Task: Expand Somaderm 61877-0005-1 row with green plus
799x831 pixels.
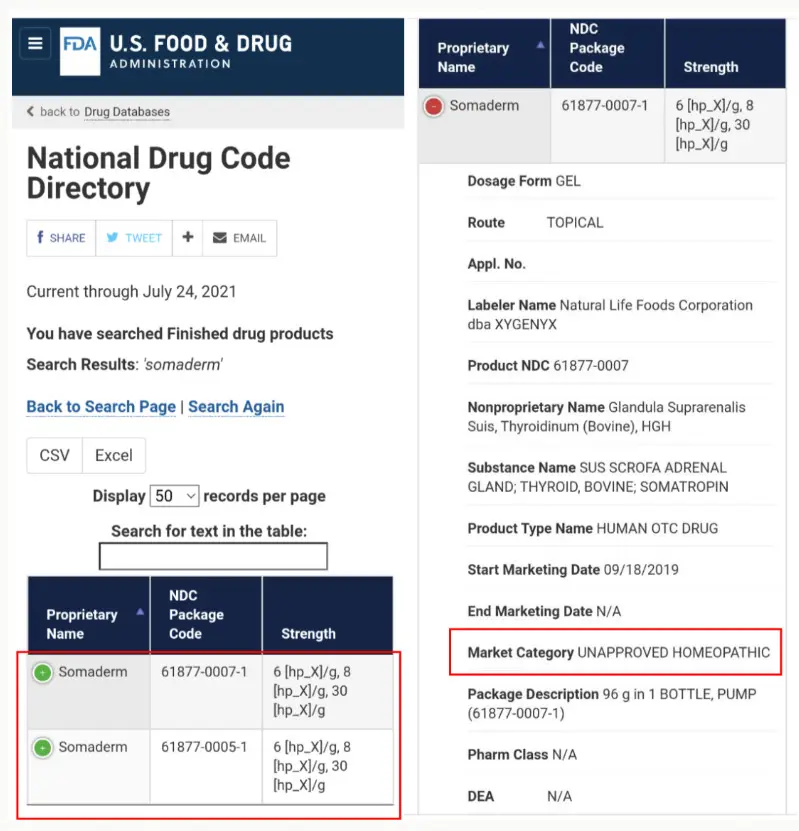Action: click(x=42, y=748)
